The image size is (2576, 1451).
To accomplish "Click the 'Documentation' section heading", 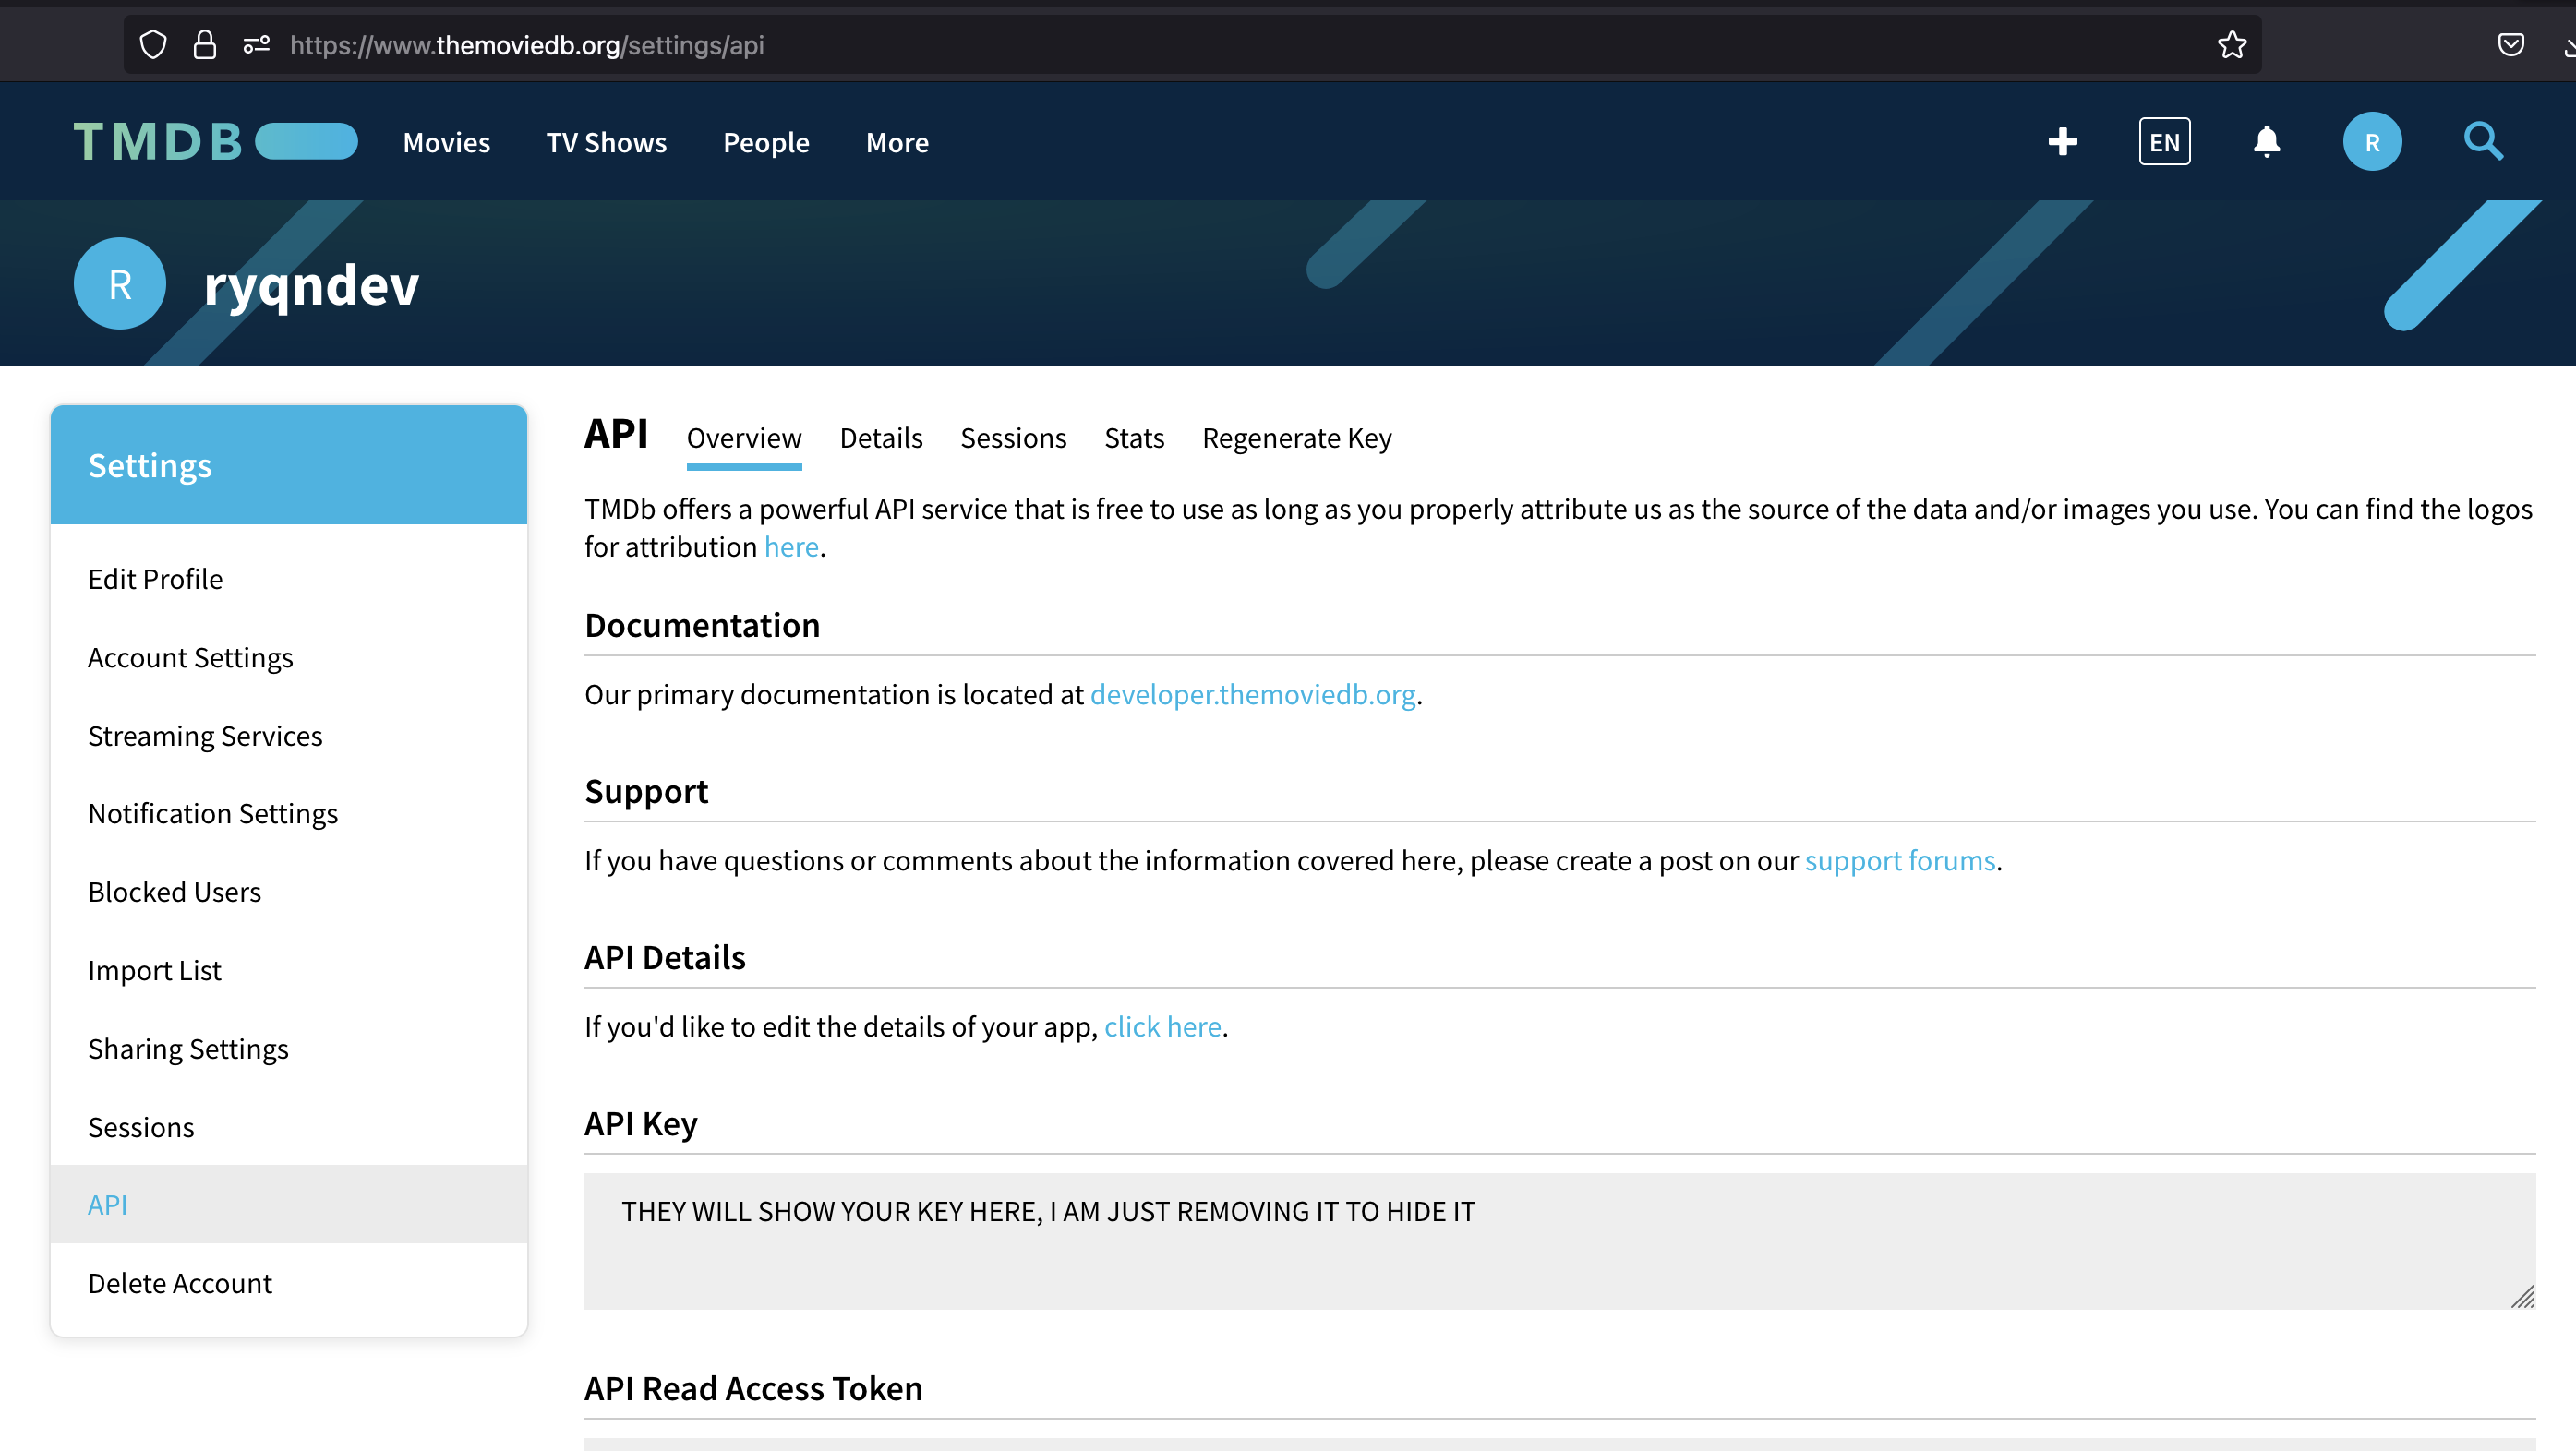I will pos(702,625).
